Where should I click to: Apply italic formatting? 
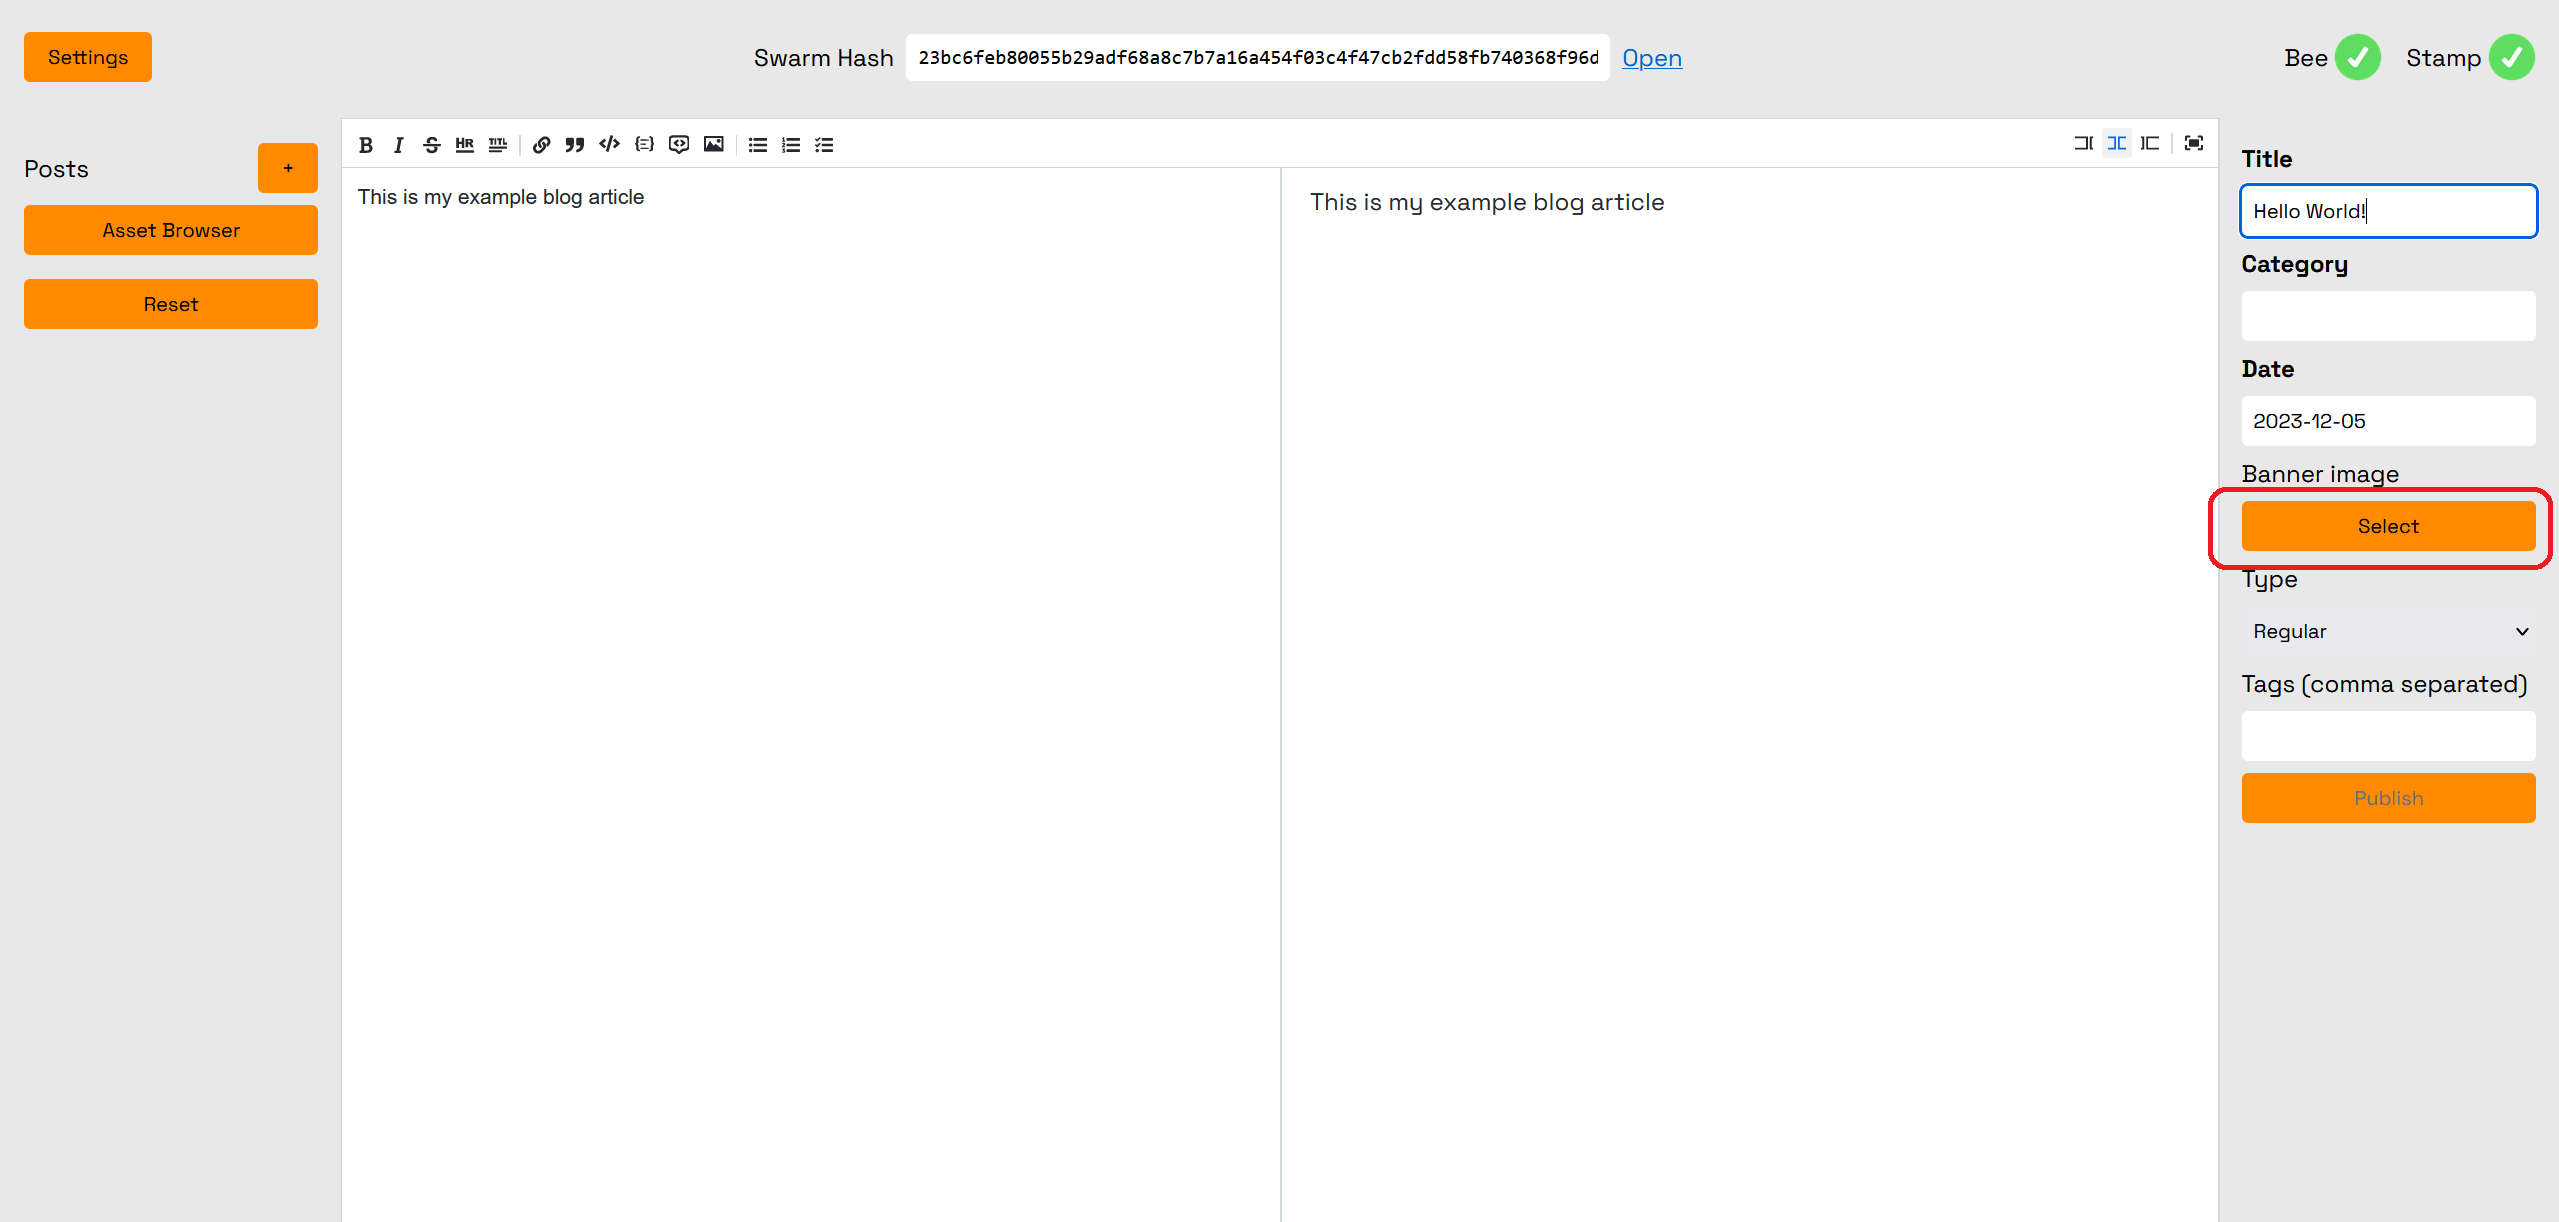(398, 145)
